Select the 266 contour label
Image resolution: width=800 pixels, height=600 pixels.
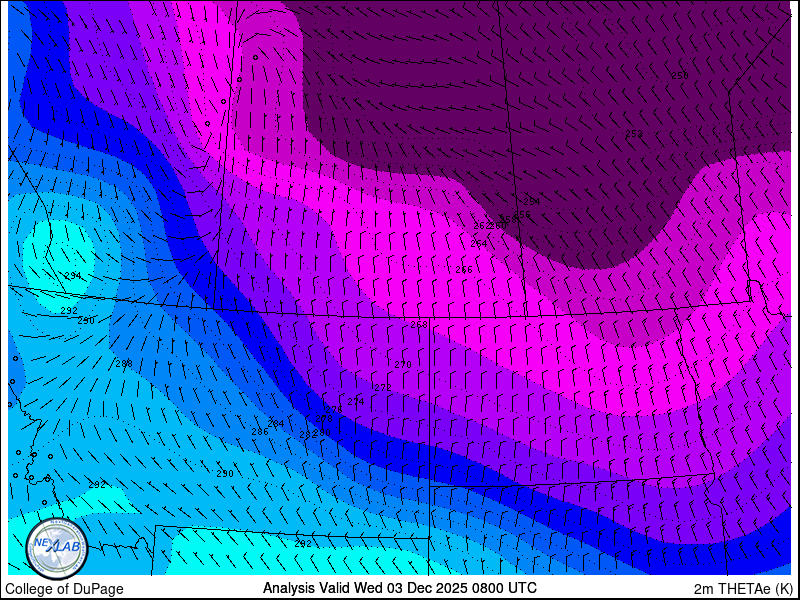coord(464,269)
